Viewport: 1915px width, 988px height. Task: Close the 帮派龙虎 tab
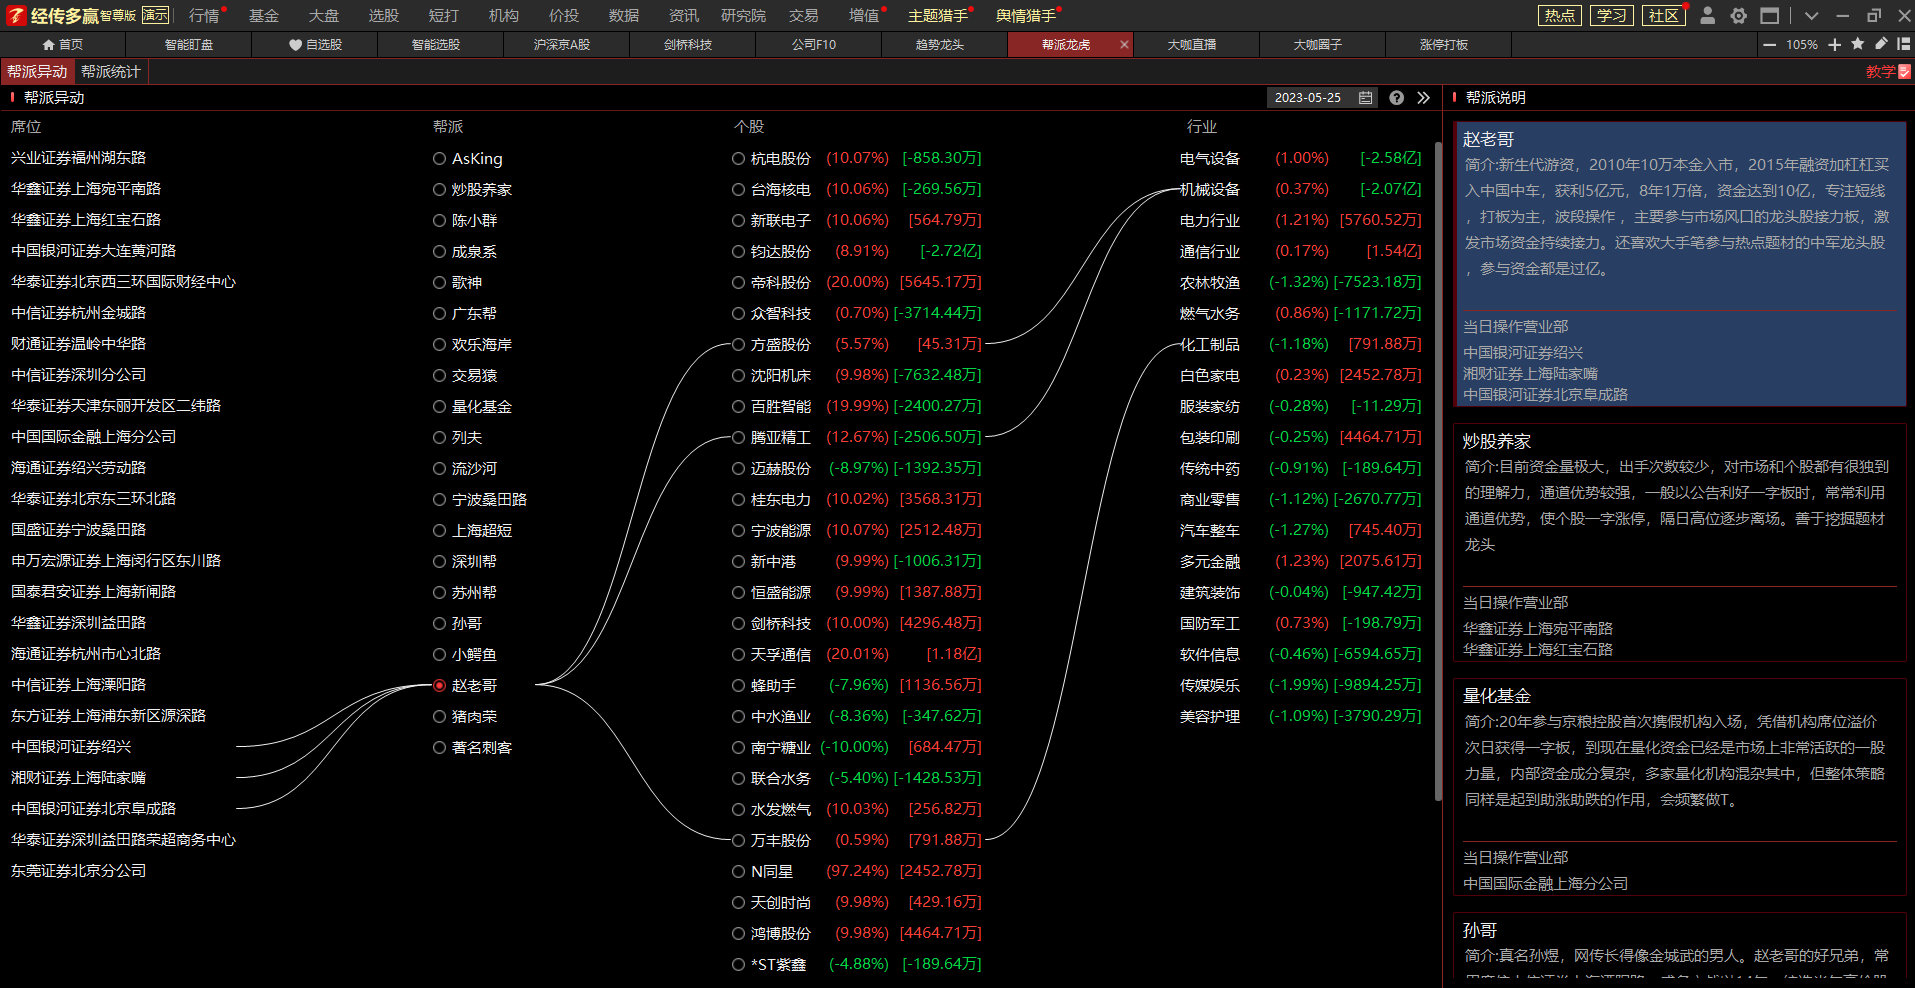pyautogui.click(x=1124, y=45)
